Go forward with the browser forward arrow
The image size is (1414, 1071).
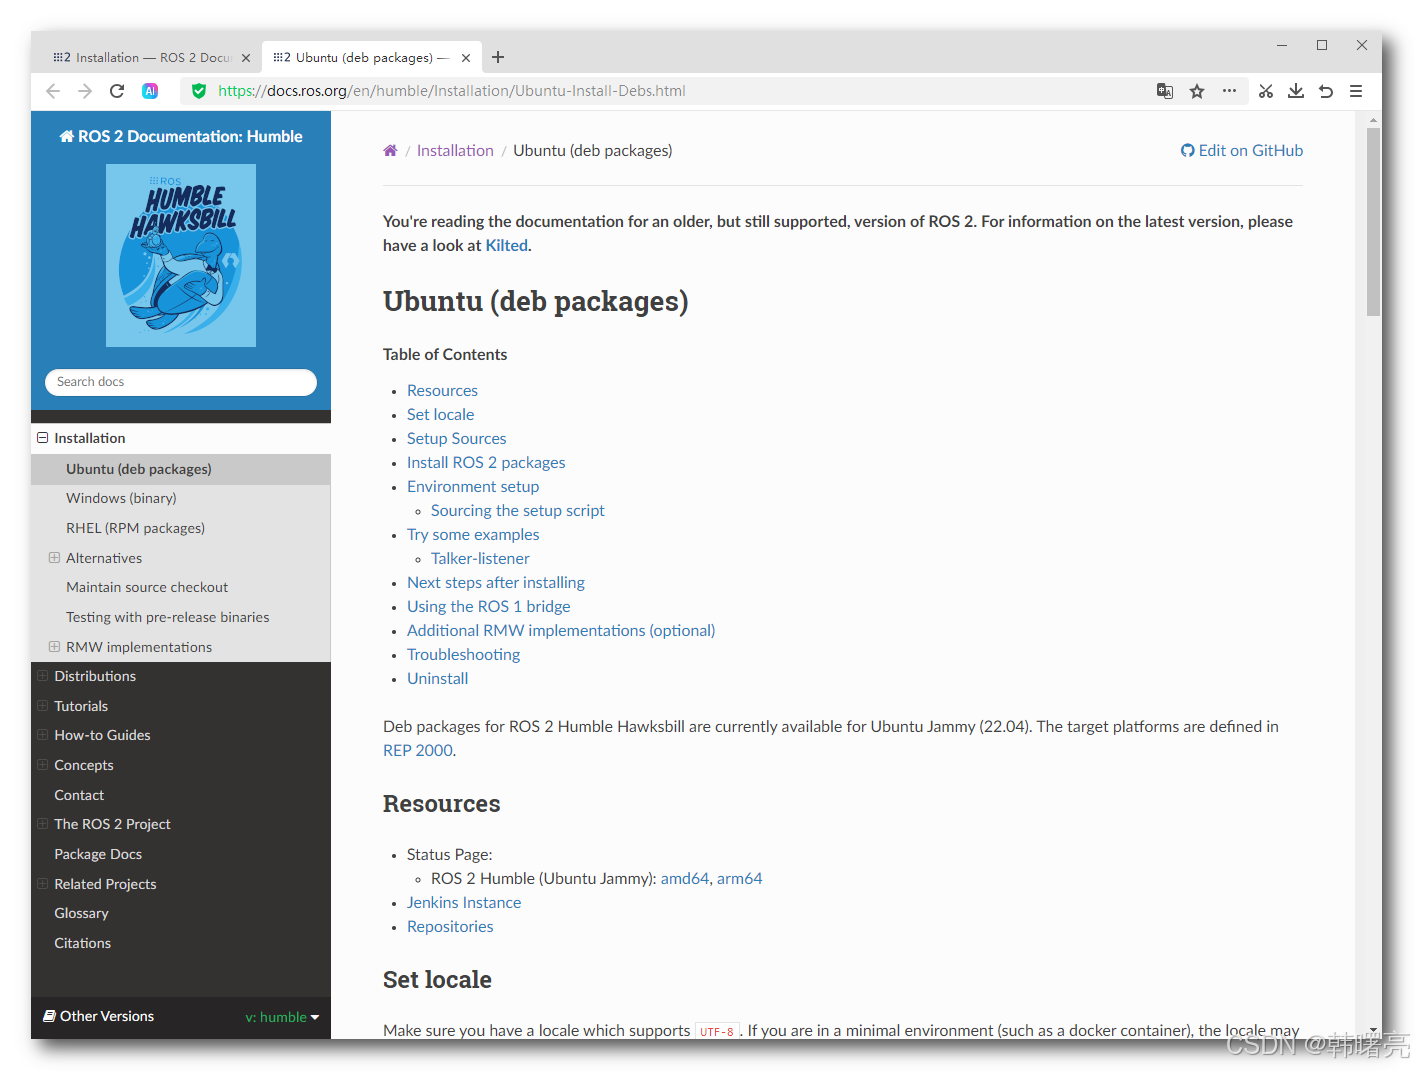[85, 91]
